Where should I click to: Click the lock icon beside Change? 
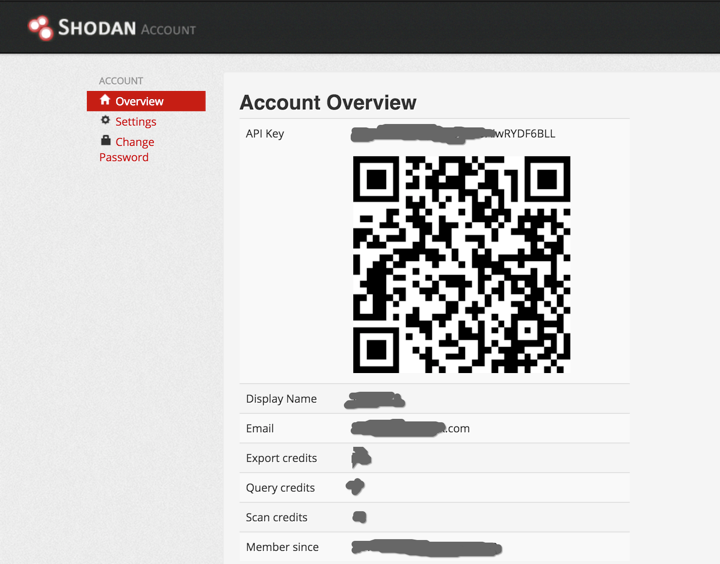[x=105, y=141]
